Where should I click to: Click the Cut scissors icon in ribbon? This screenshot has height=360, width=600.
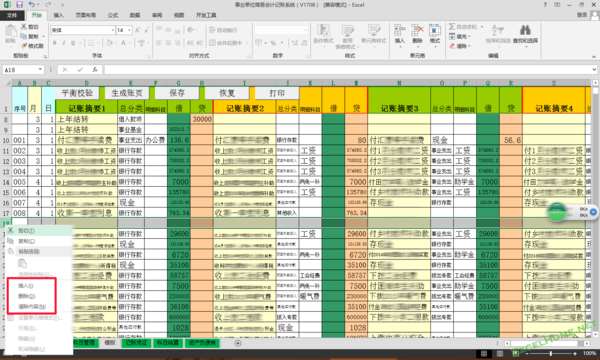(24, 26)
